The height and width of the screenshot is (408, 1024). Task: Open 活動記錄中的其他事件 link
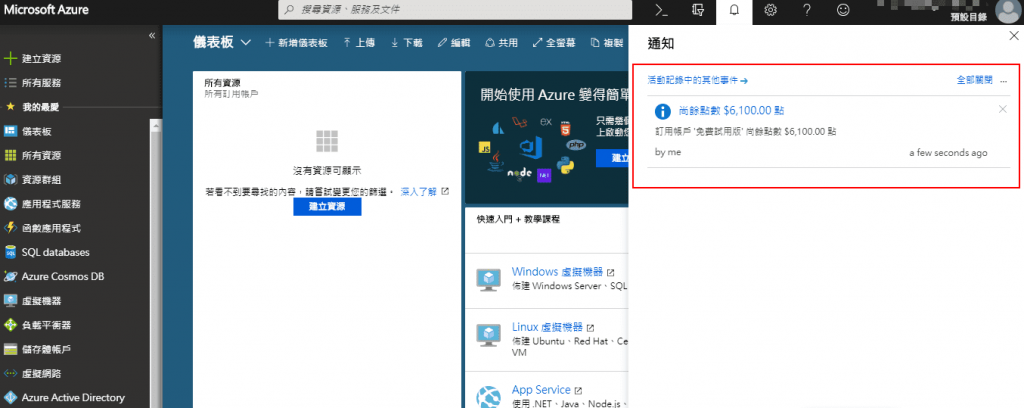click(697, 80)
